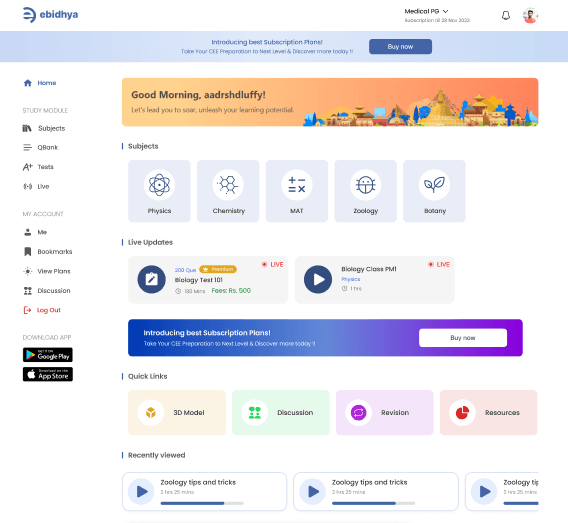The height and width of the screenshot is (523, 568).
Task: Go to Home in sidebar
Action: point(40,83)
